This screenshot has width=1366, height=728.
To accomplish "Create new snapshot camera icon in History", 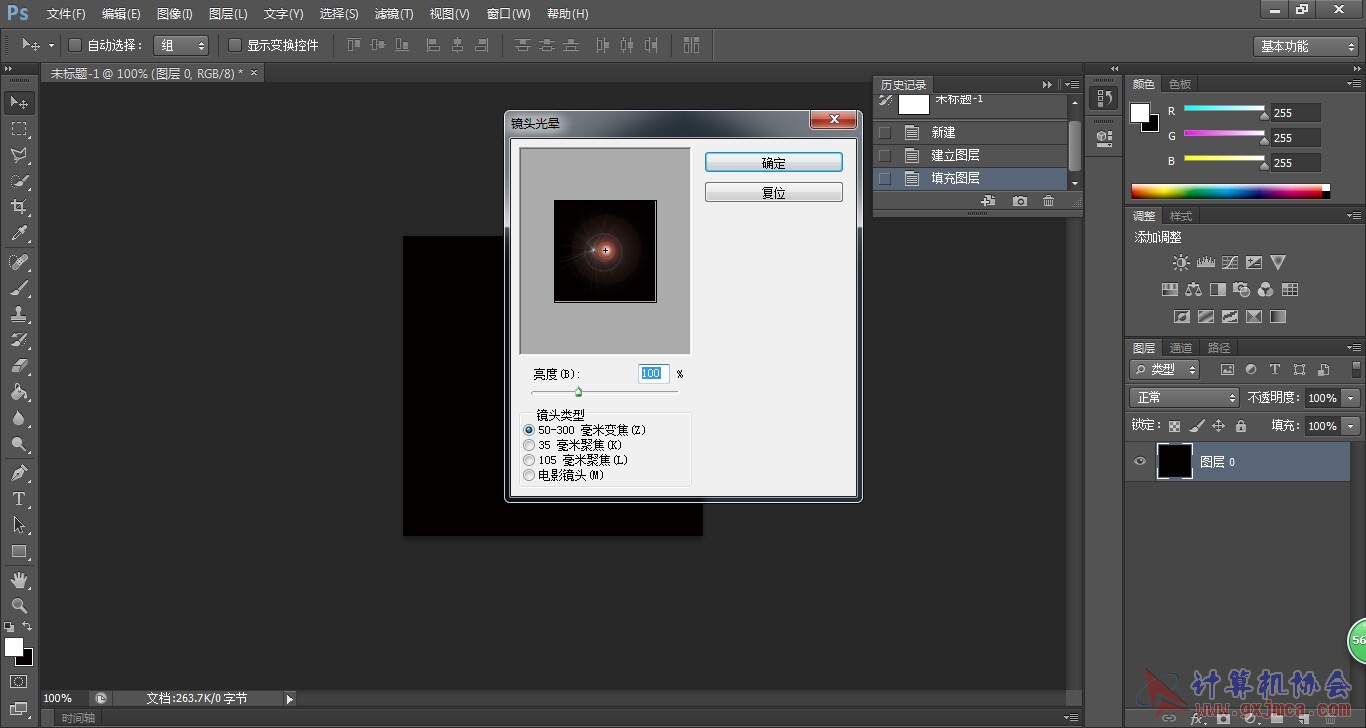I will click(x=1019, y=201).
